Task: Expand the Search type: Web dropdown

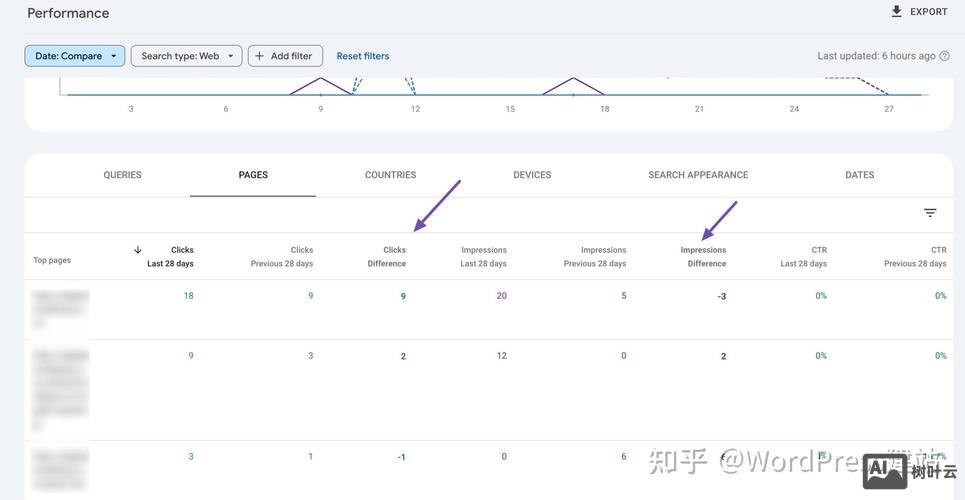Action: pos(186,56)
